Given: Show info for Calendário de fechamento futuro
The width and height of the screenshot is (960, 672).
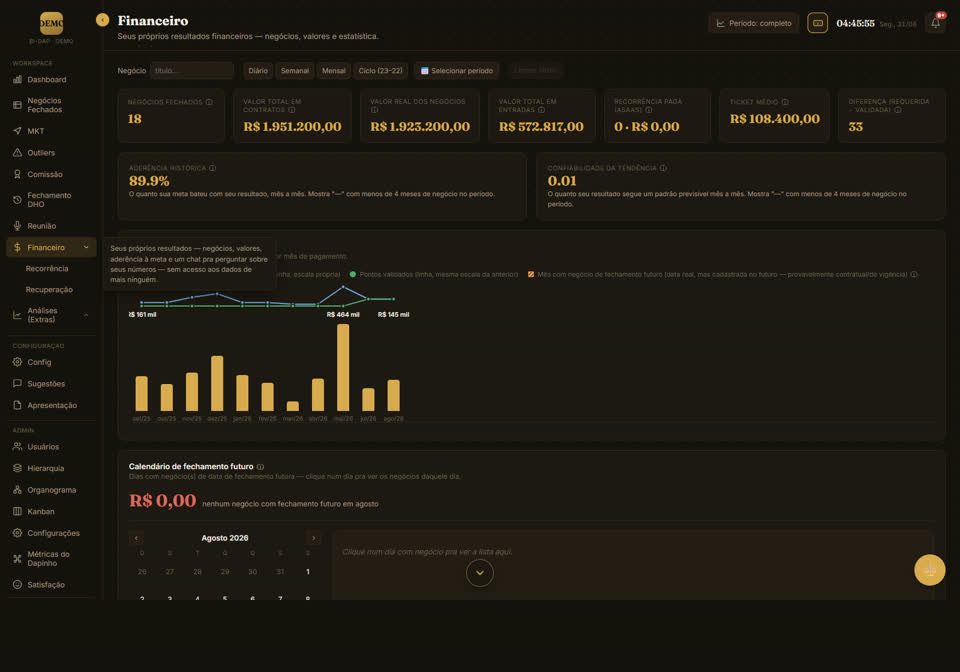Looking at the screenshot, I should 260,467.
